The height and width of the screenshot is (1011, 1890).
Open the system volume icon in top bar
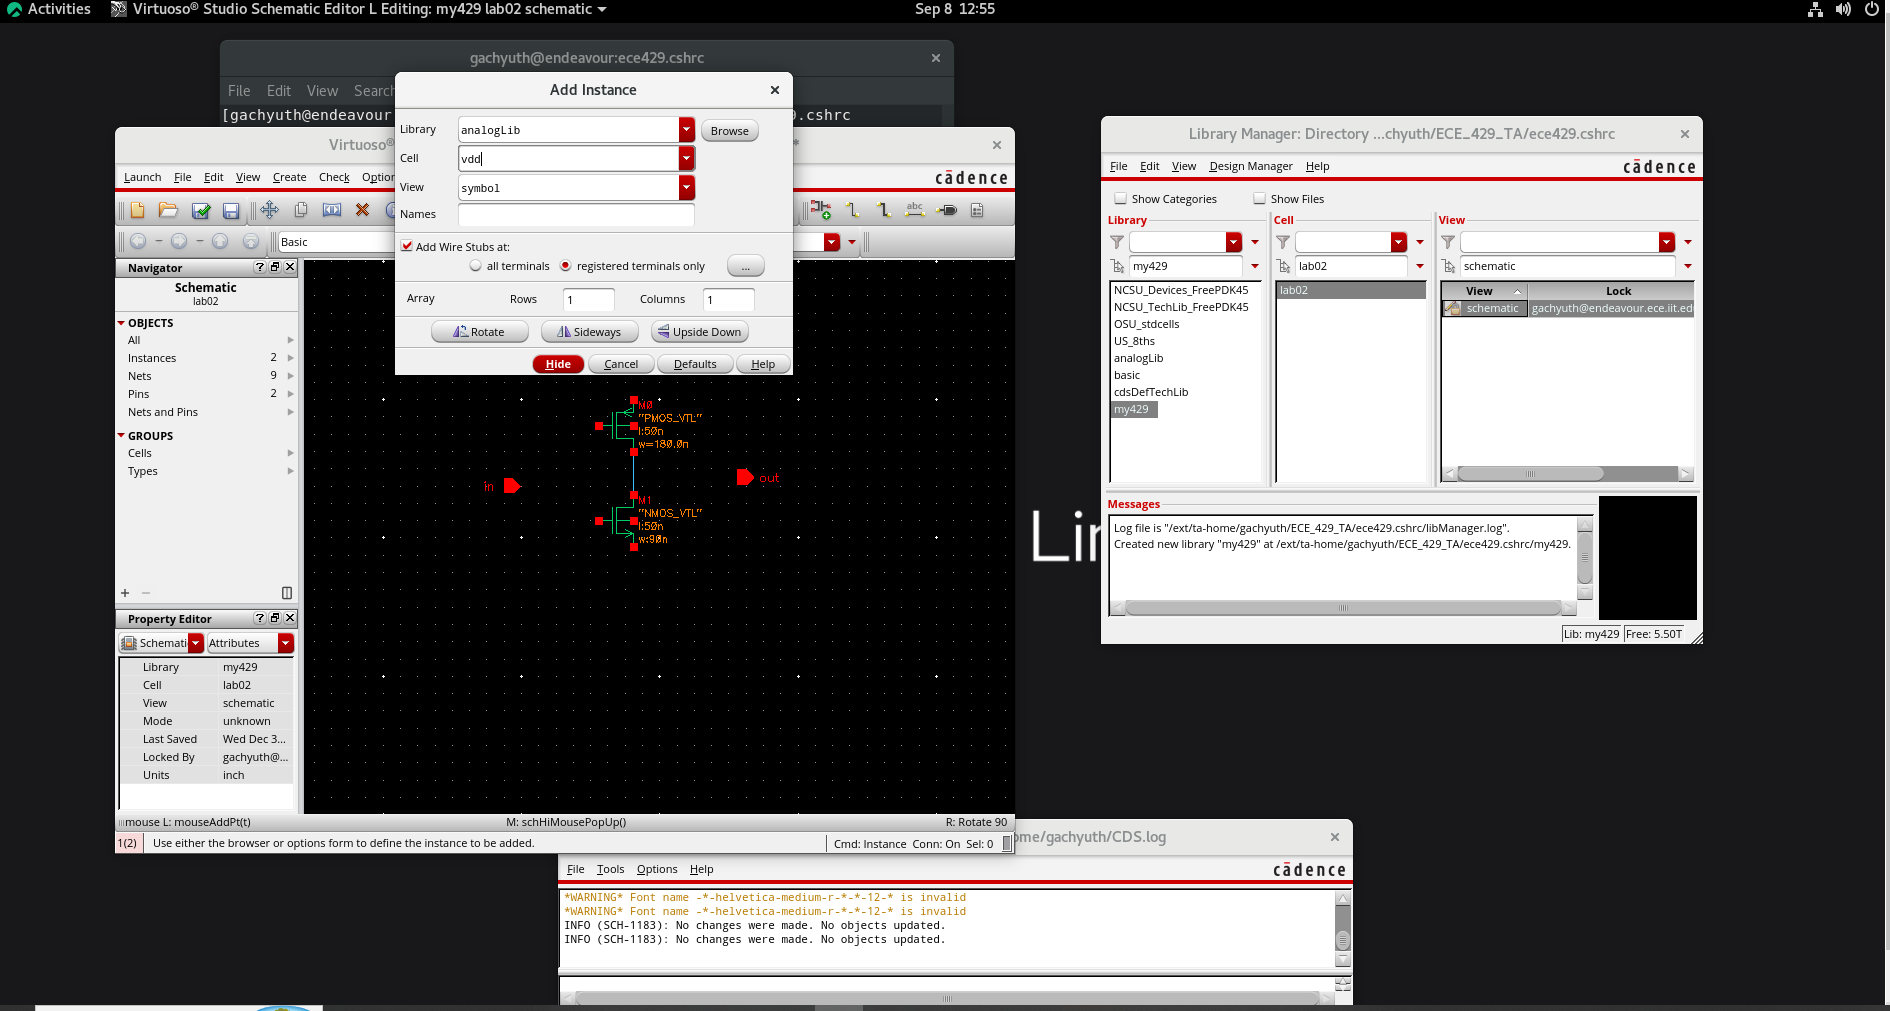pyautogui.click(x=1843, y=9)
